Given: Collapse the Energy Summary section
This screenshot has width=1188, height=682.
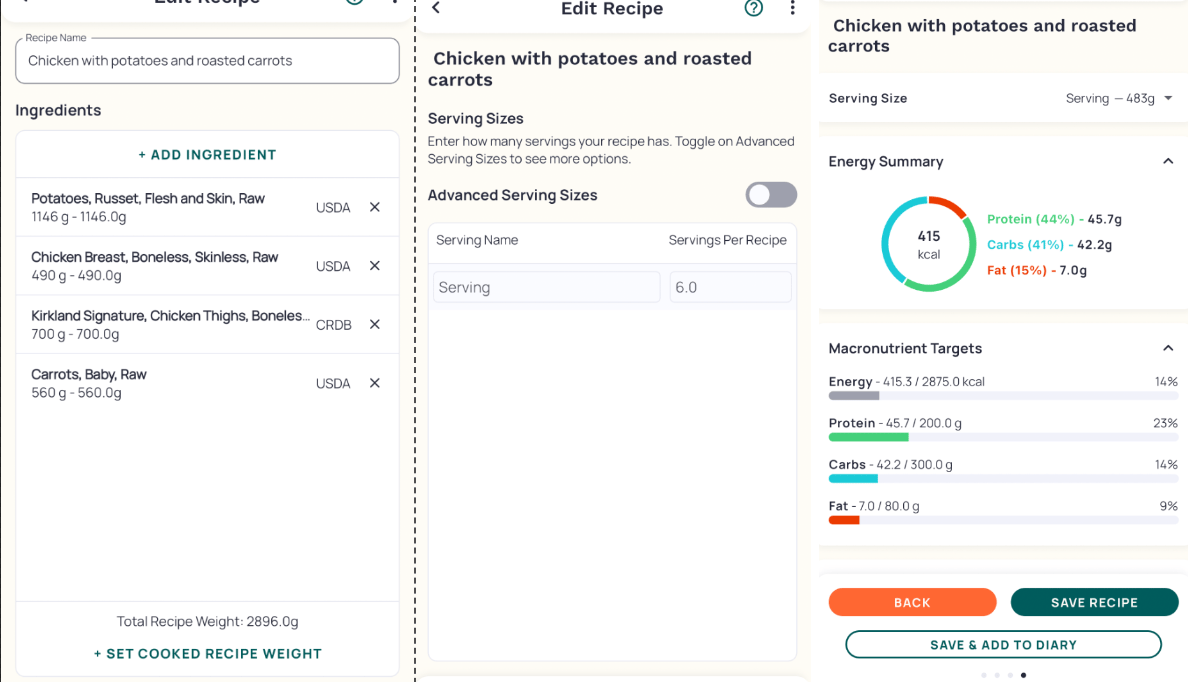Looking at the screenshot, I should (1168, 161).
